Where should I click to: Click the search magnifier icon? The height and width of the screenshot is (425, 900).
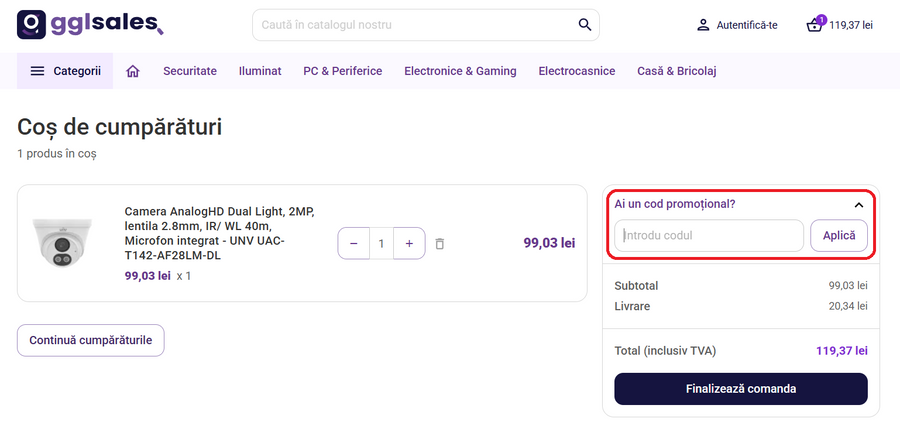coord(585,24)
